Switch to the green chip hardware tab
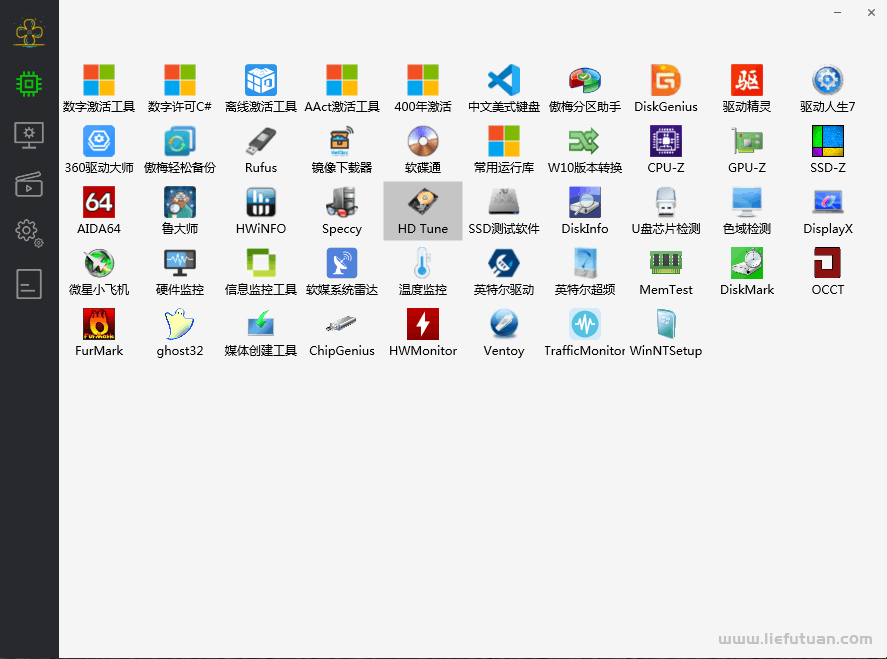This screenshot has height=659, width=887. pyautogui.click(x=29, y=84)
